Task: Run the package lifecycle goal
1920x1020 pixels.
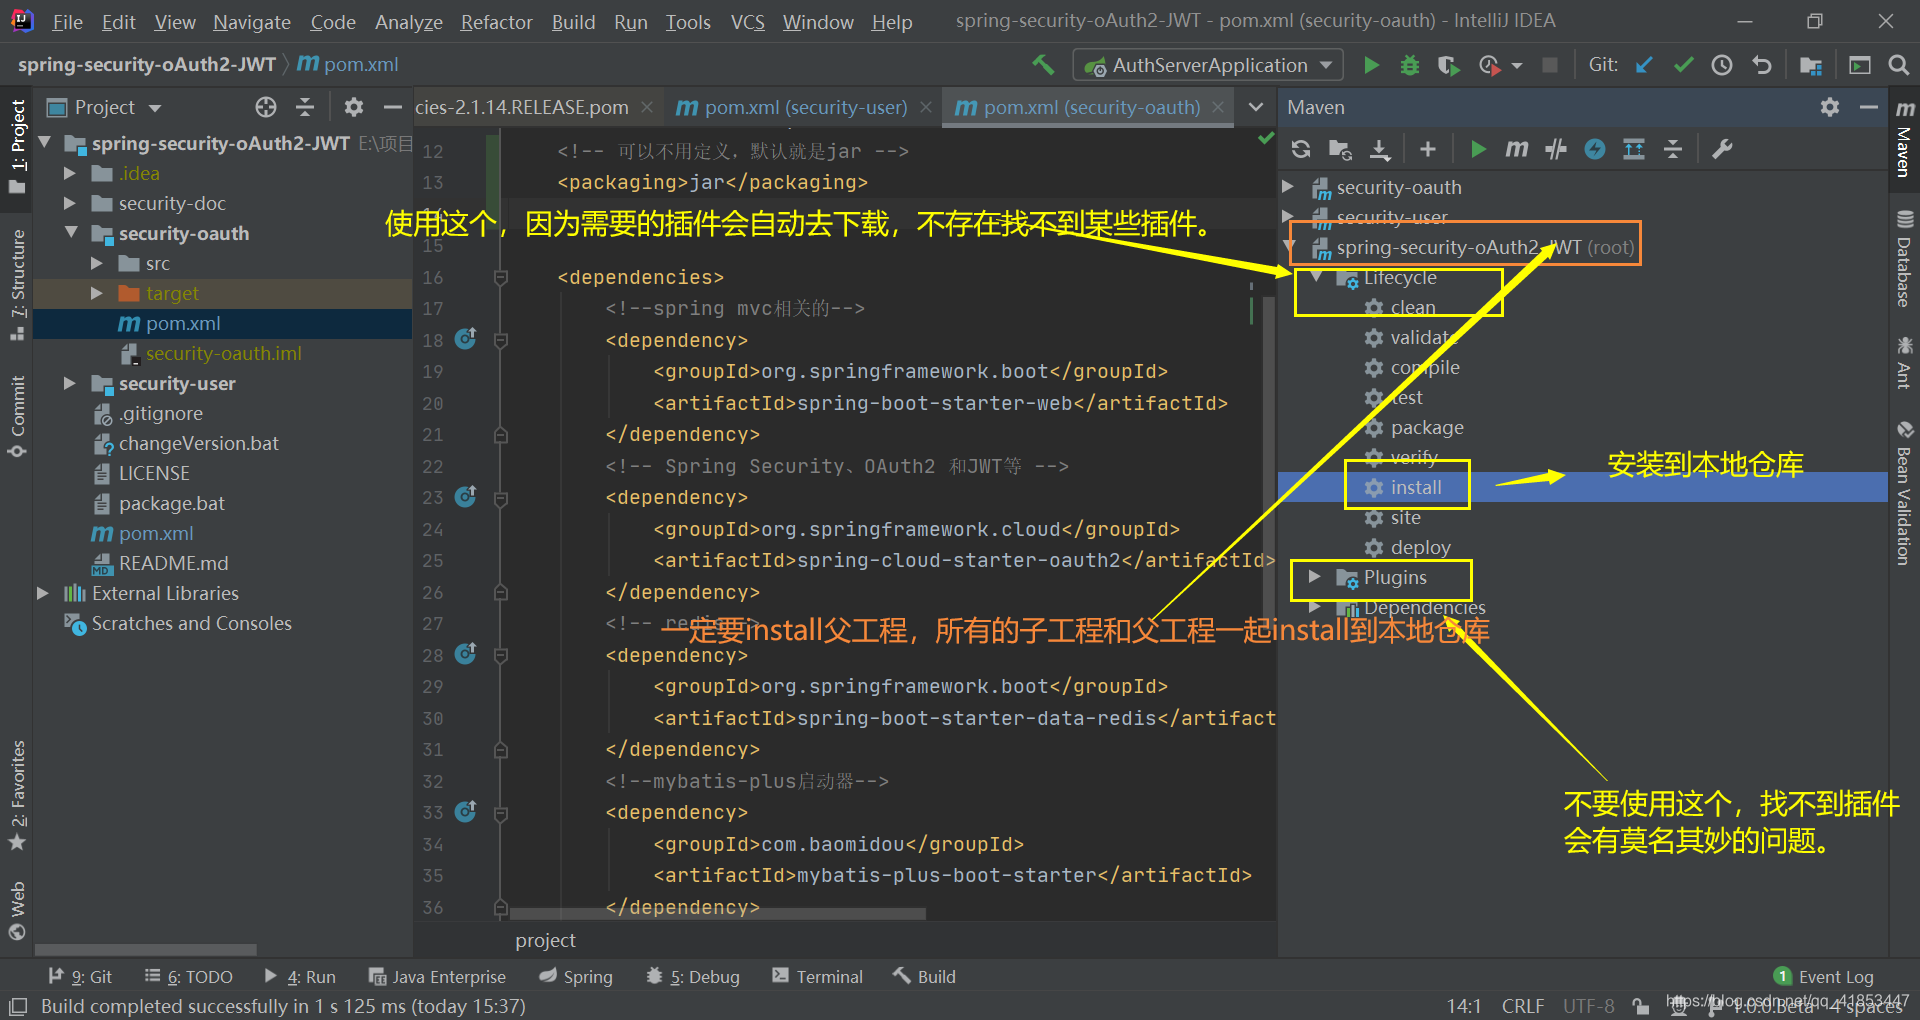Action: point(1426,427)
